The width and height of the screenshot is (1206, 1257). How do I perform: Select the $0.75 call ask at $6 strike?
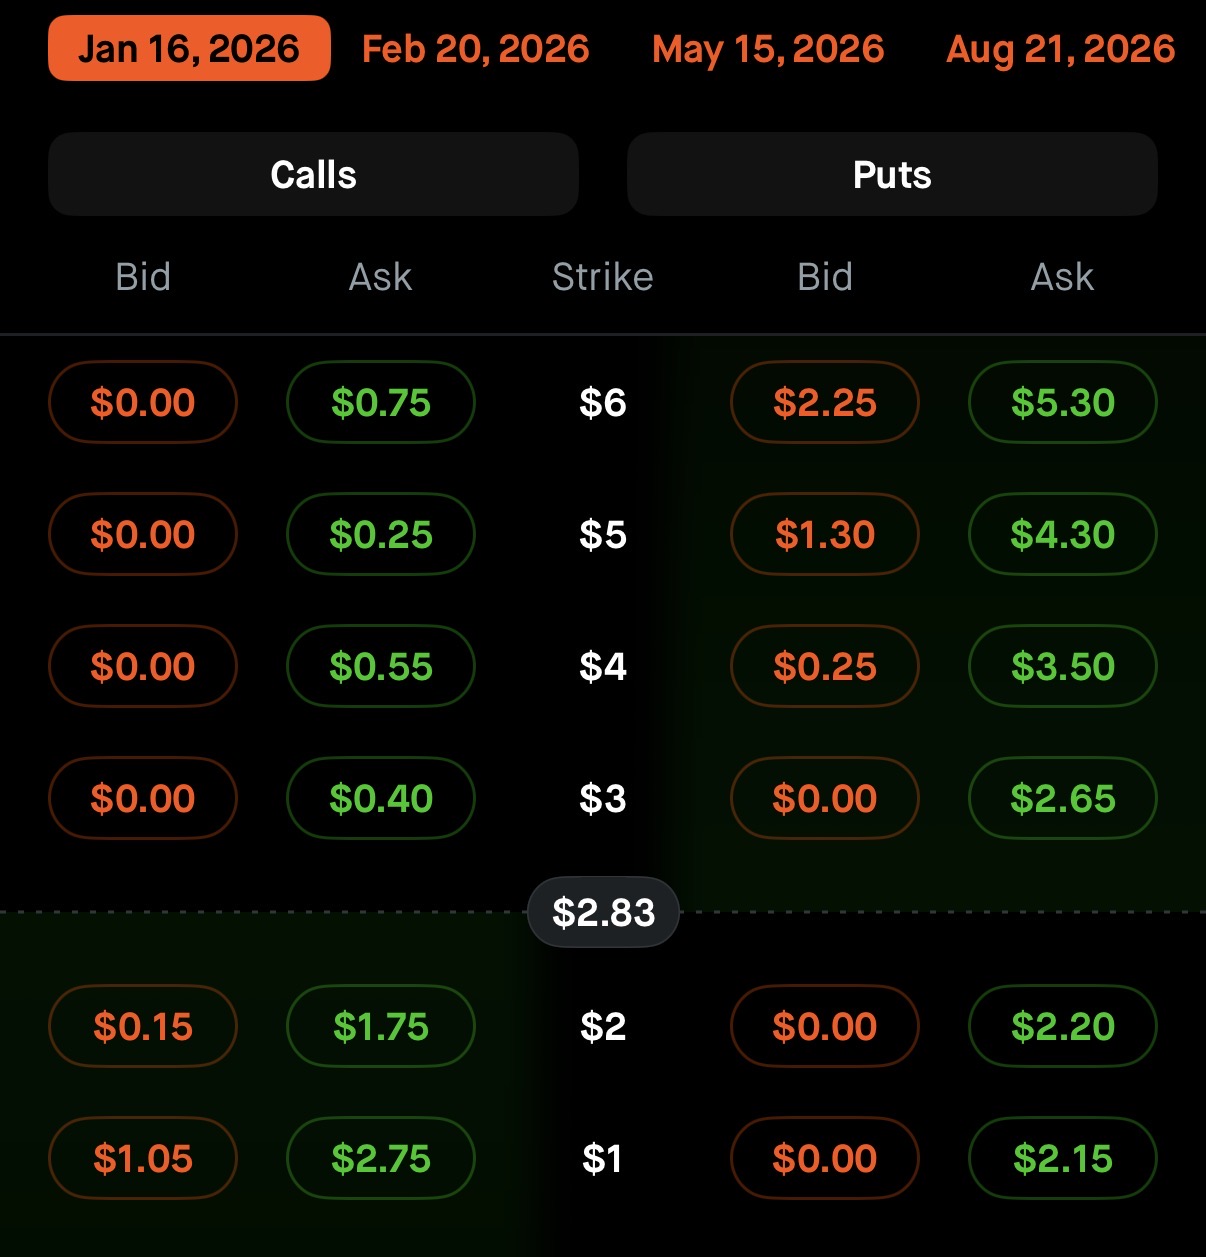coord(381,402)
